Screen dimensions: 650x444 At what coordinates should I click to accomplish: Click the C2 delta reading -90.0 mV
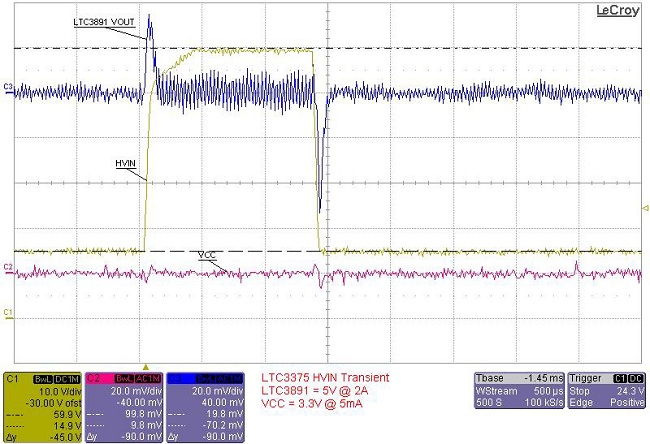pos(141,437)
